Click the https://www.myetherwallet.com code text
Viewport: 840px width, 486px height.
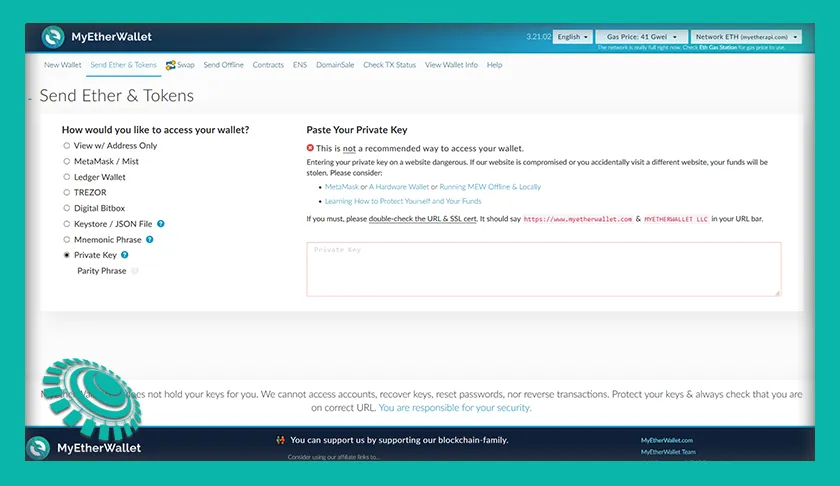coord(578,219)
